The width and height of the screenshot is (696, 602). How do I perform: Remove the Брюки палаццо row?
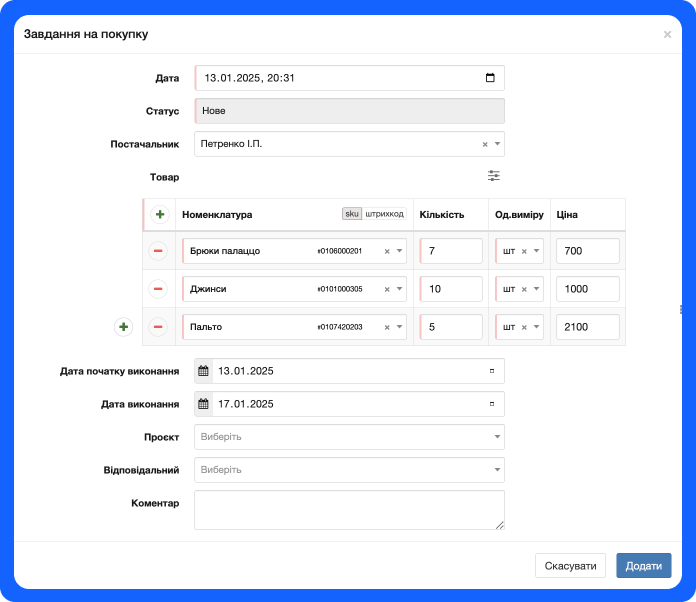(x=158, y=251)
